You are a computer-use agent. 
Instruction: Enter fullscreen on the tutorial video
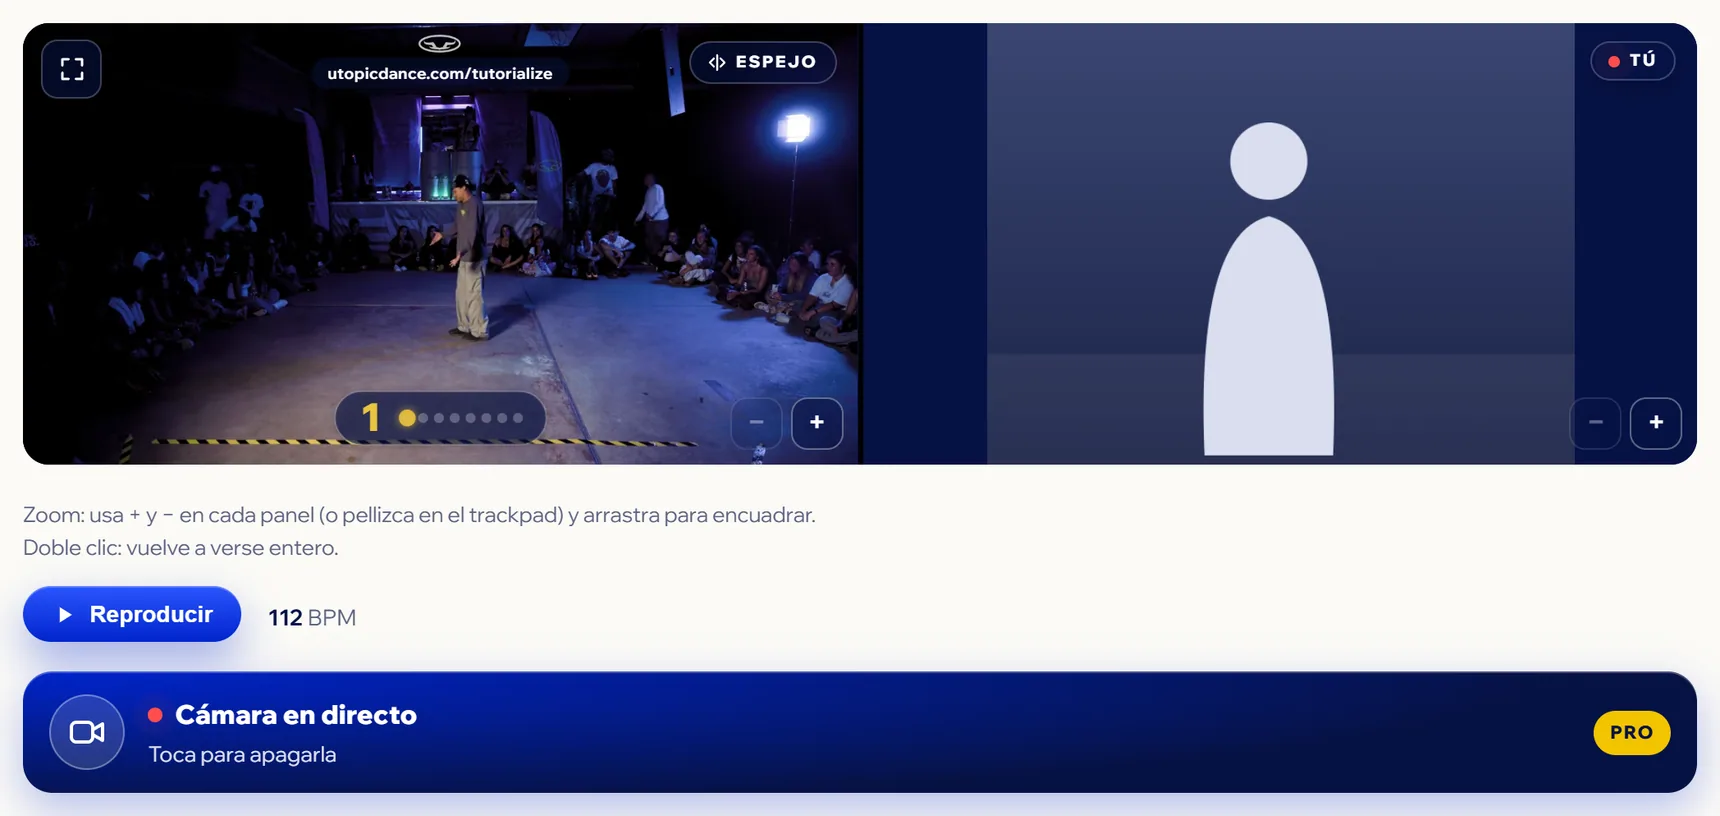[x=71, y=69]
